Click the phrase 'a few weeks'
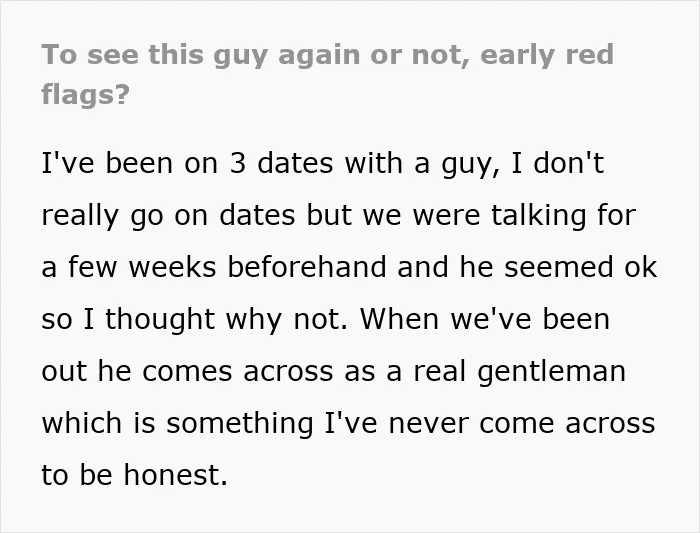The height and width of the screenshot is (533, 700). pos(129,267)
